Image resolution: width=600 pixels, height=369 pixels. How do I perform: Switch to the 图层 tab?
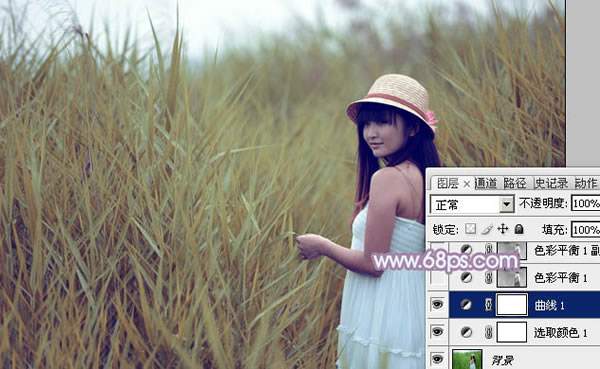[447, 183]
